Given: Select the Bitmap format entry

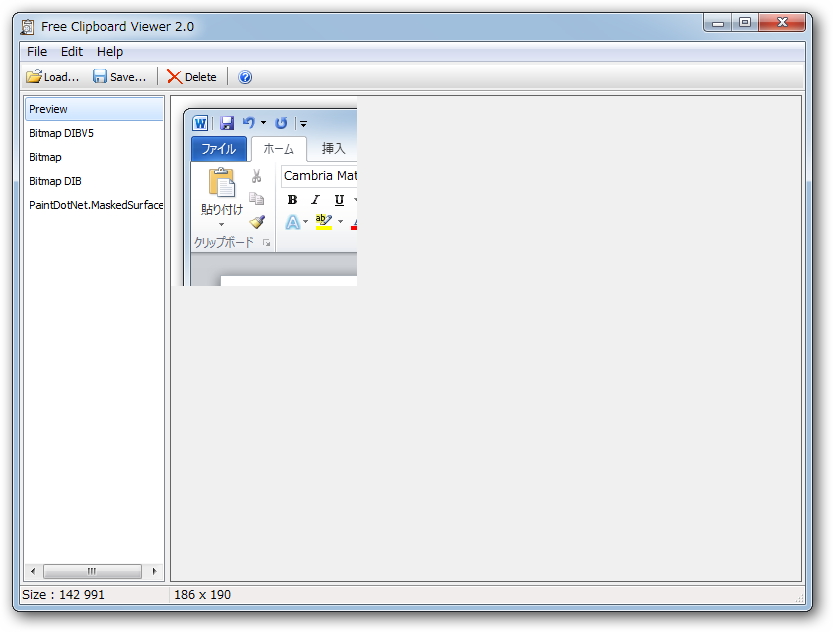Looking at the screenshot, I should [x=45, y=157].
